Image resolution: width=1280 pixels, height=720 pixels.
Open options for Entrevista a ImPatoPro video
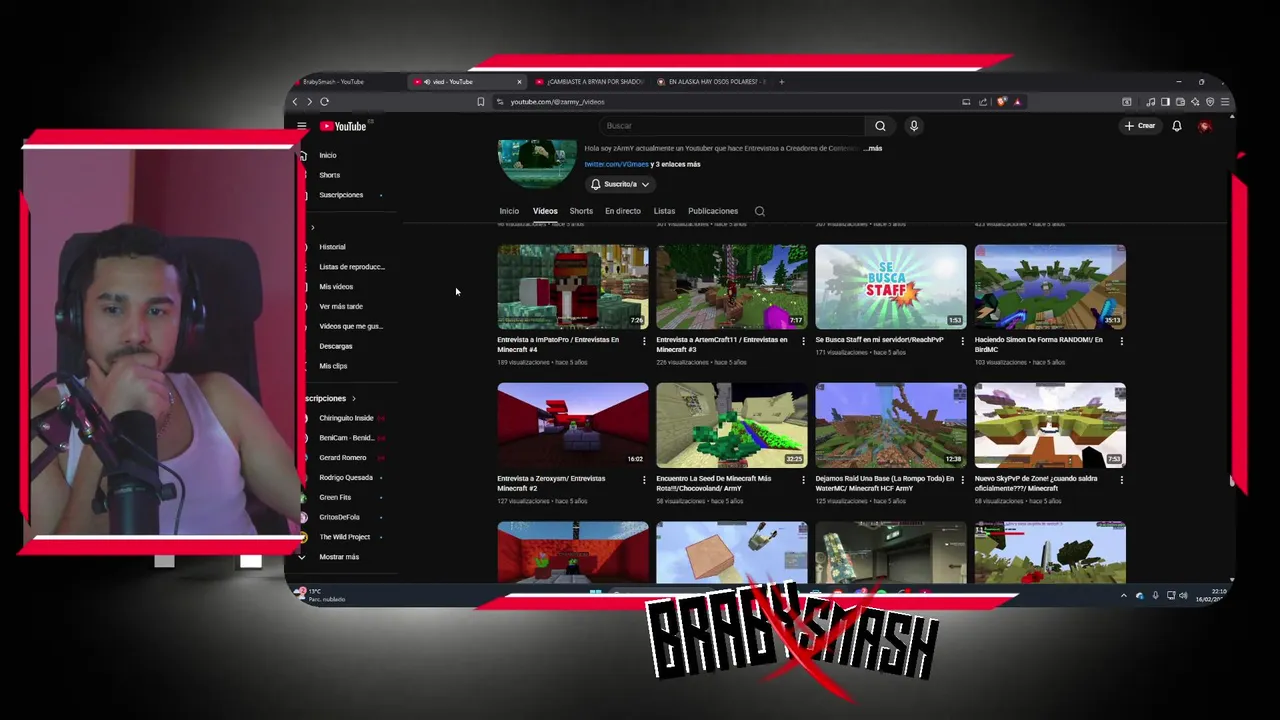pos(644,341)
